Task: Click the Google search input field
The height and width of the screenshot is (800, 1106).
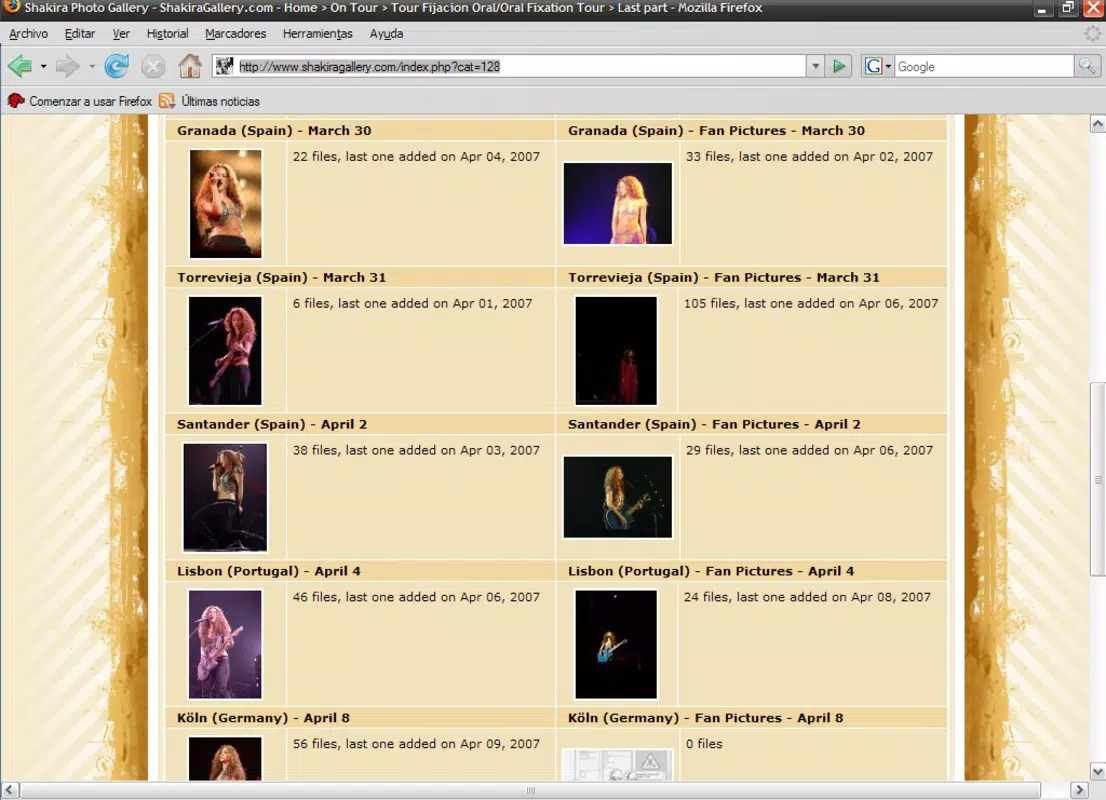Action: (x=984, y=66)
